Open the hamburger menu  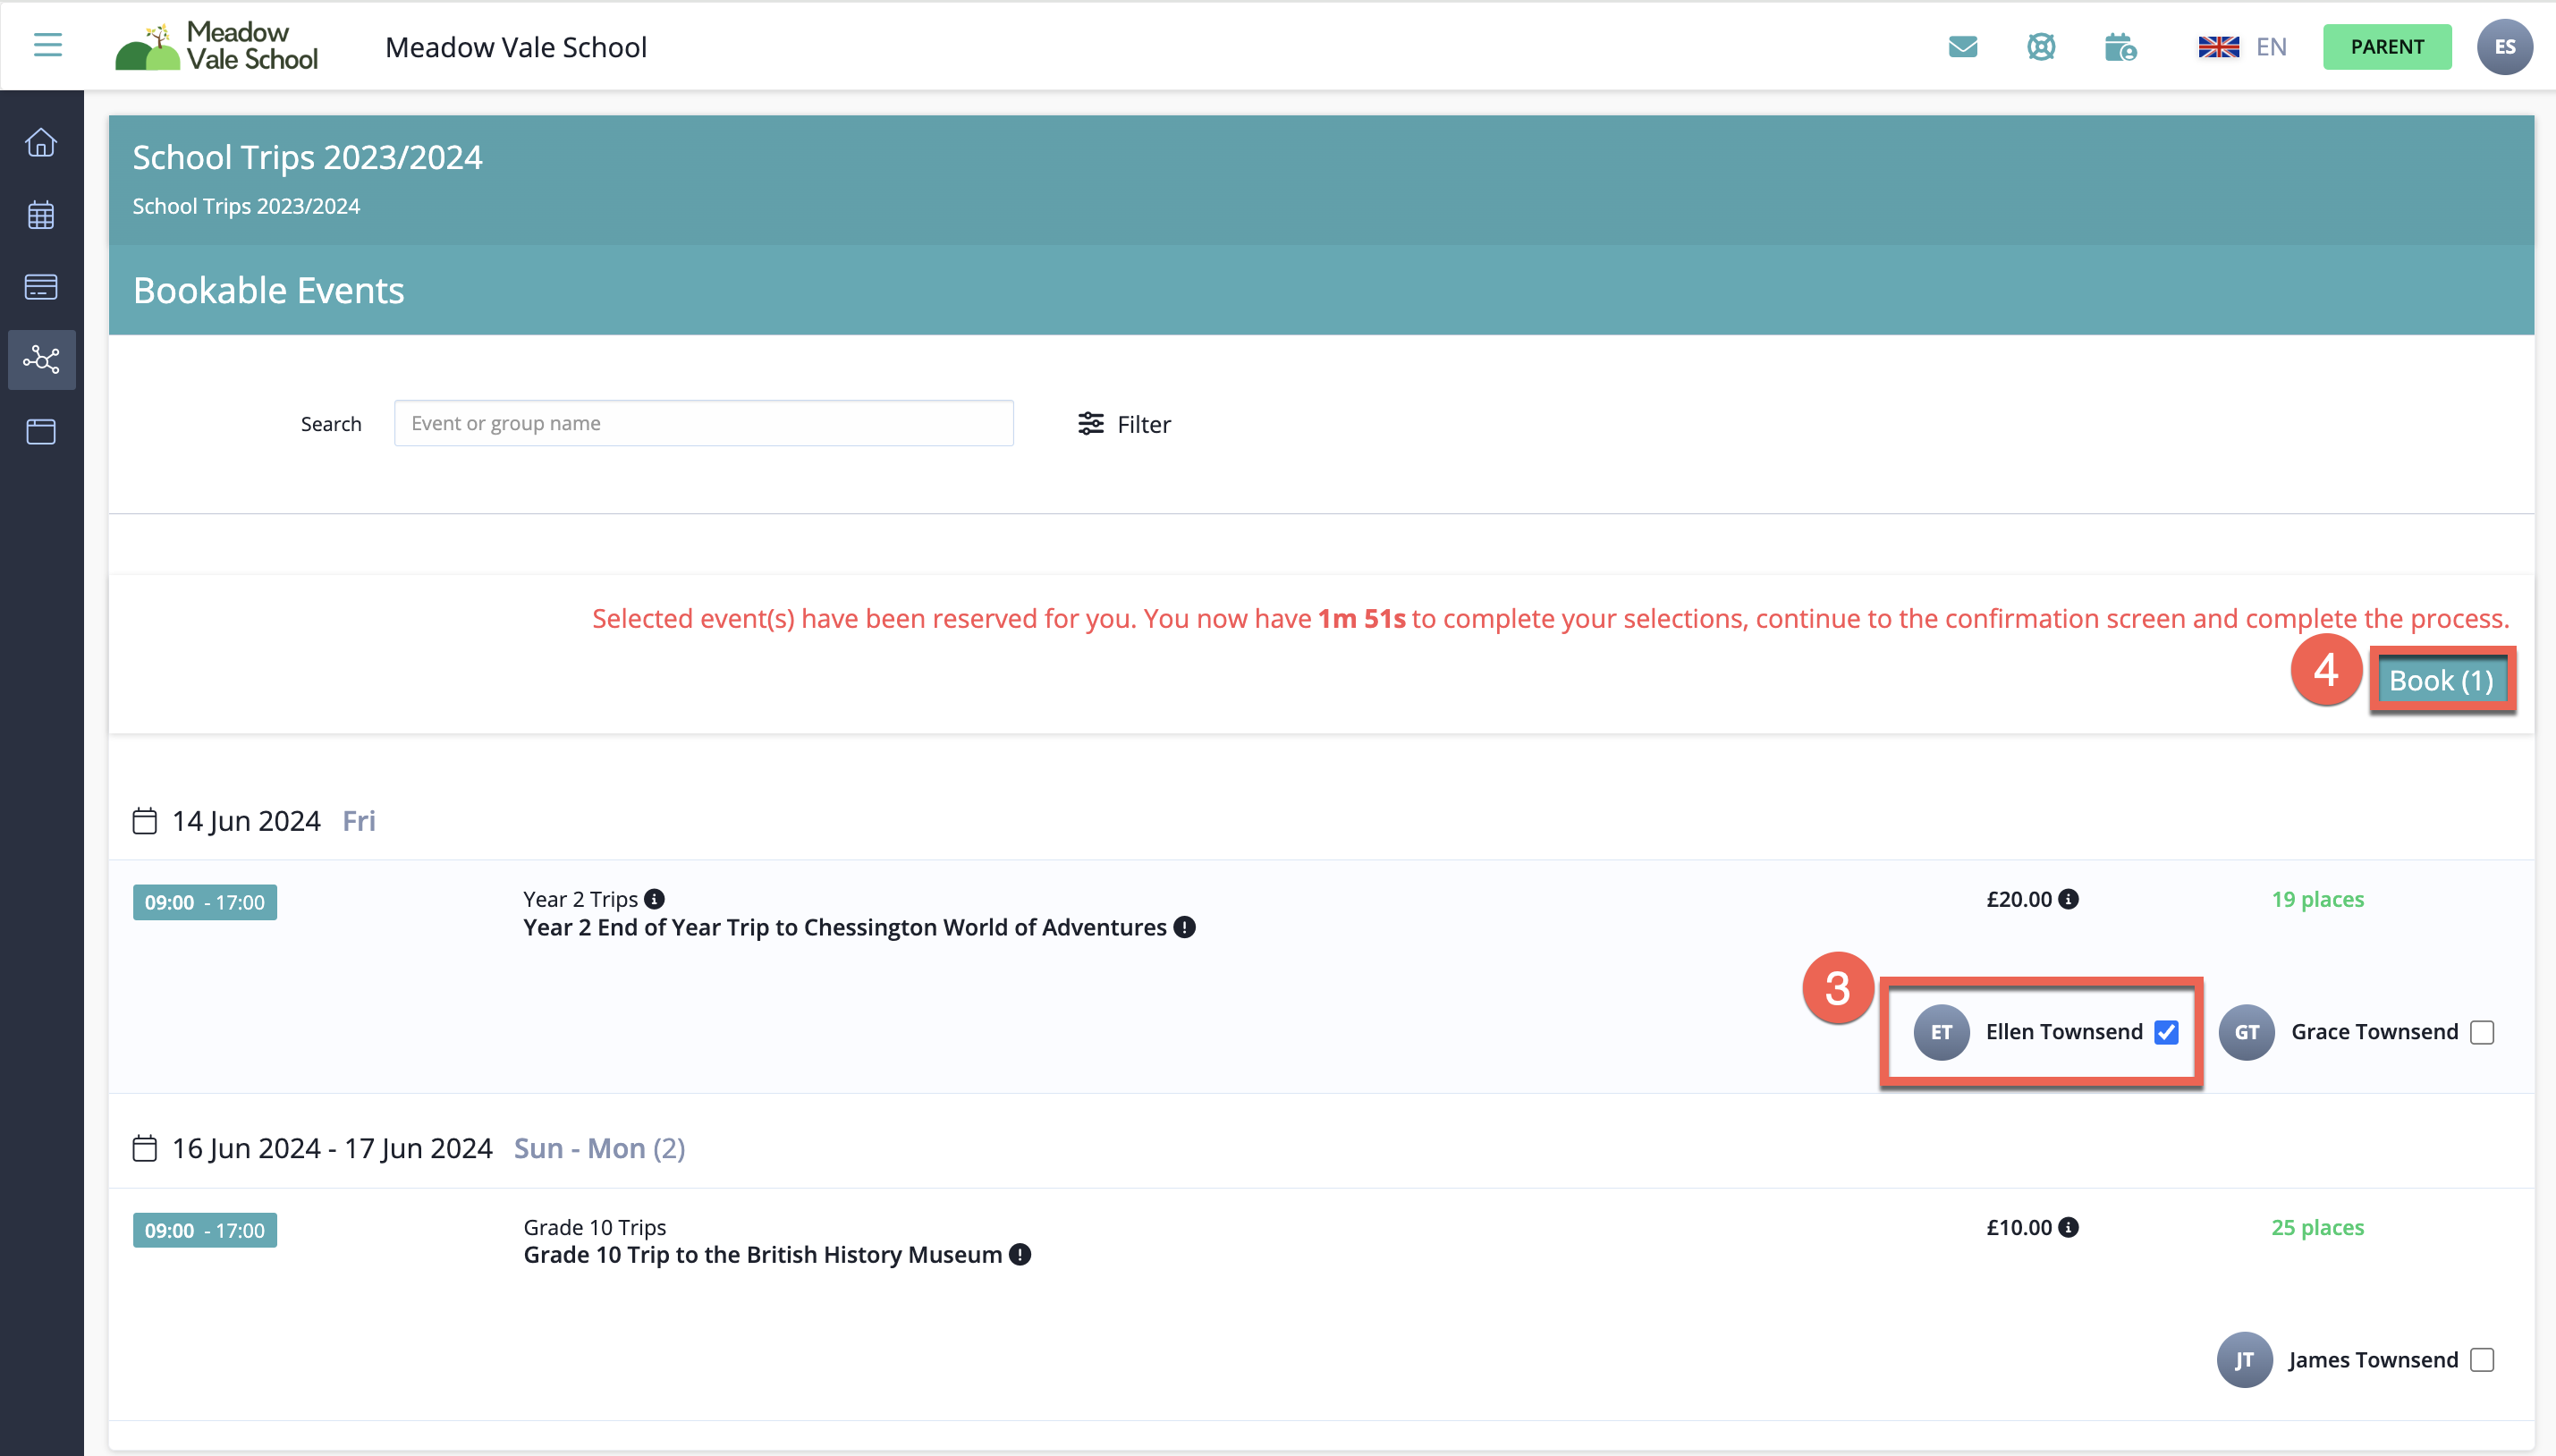47,45
